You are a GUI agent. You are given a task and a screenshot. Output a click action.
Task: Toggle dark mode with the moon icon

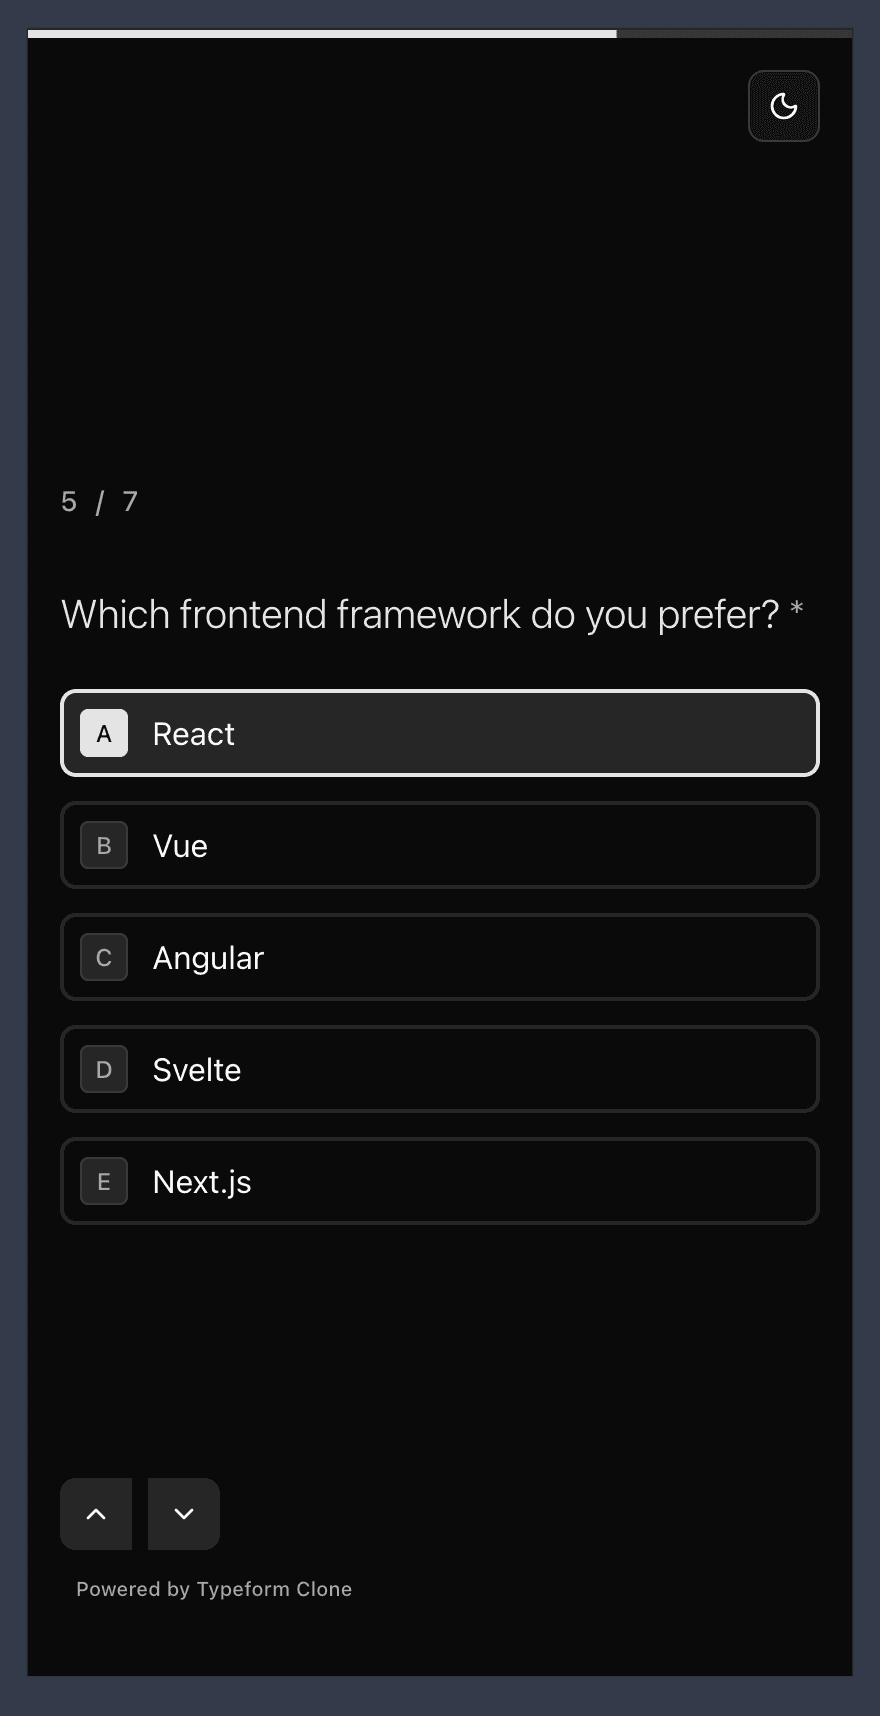click(783, 106)
